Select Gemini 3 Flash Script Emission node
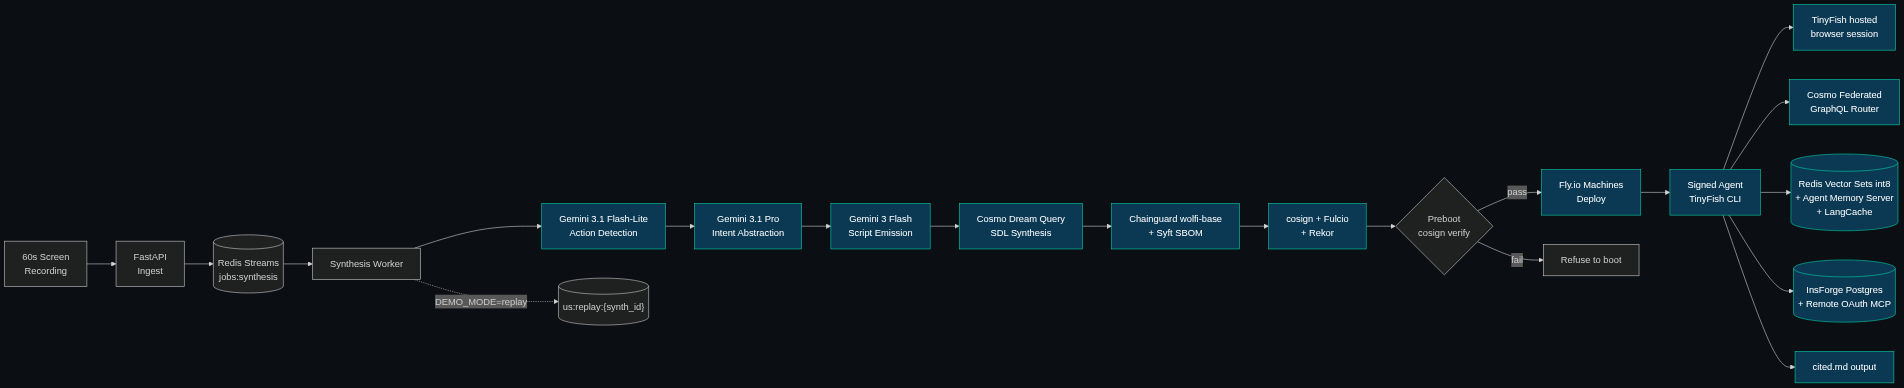This screenshot has height=388, width=1904. pos(880,226)
